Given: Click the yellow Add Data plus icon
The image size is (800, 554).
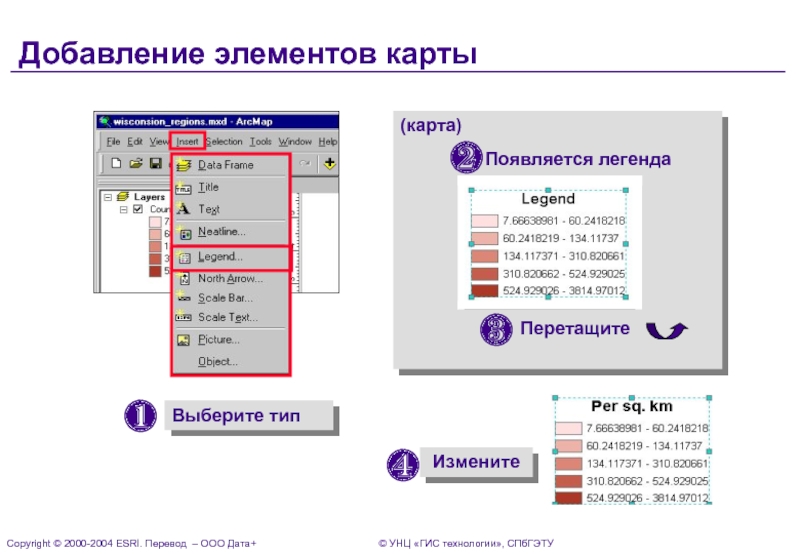Looking at the screenshot, I should coord(330,163).
